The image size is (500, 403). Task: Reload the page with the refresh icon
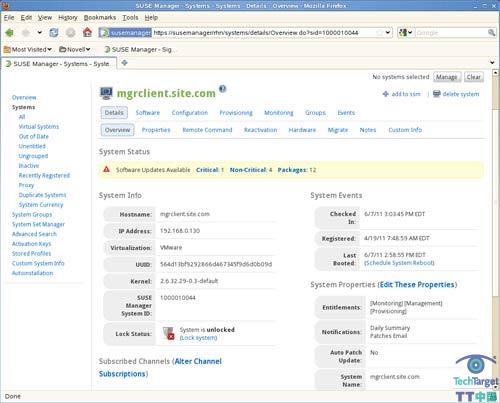tap(54, 33)
